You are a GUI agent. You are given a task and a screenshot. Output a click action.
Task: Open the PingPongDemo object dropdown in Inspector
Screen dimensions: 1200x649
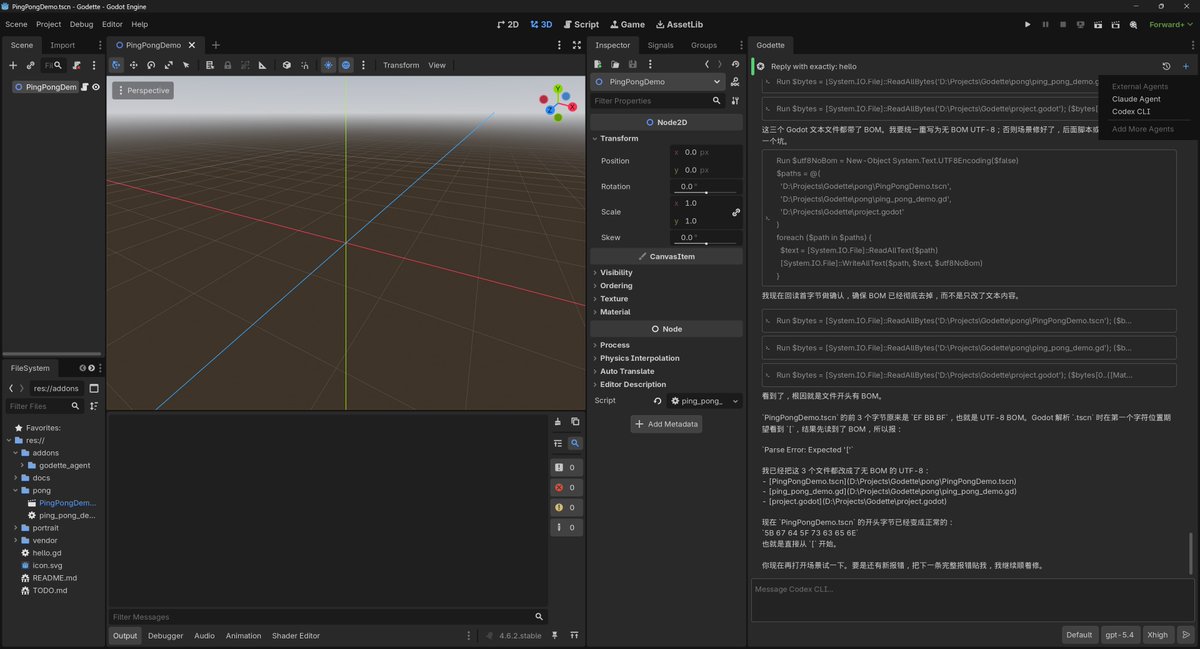point(657,82)
